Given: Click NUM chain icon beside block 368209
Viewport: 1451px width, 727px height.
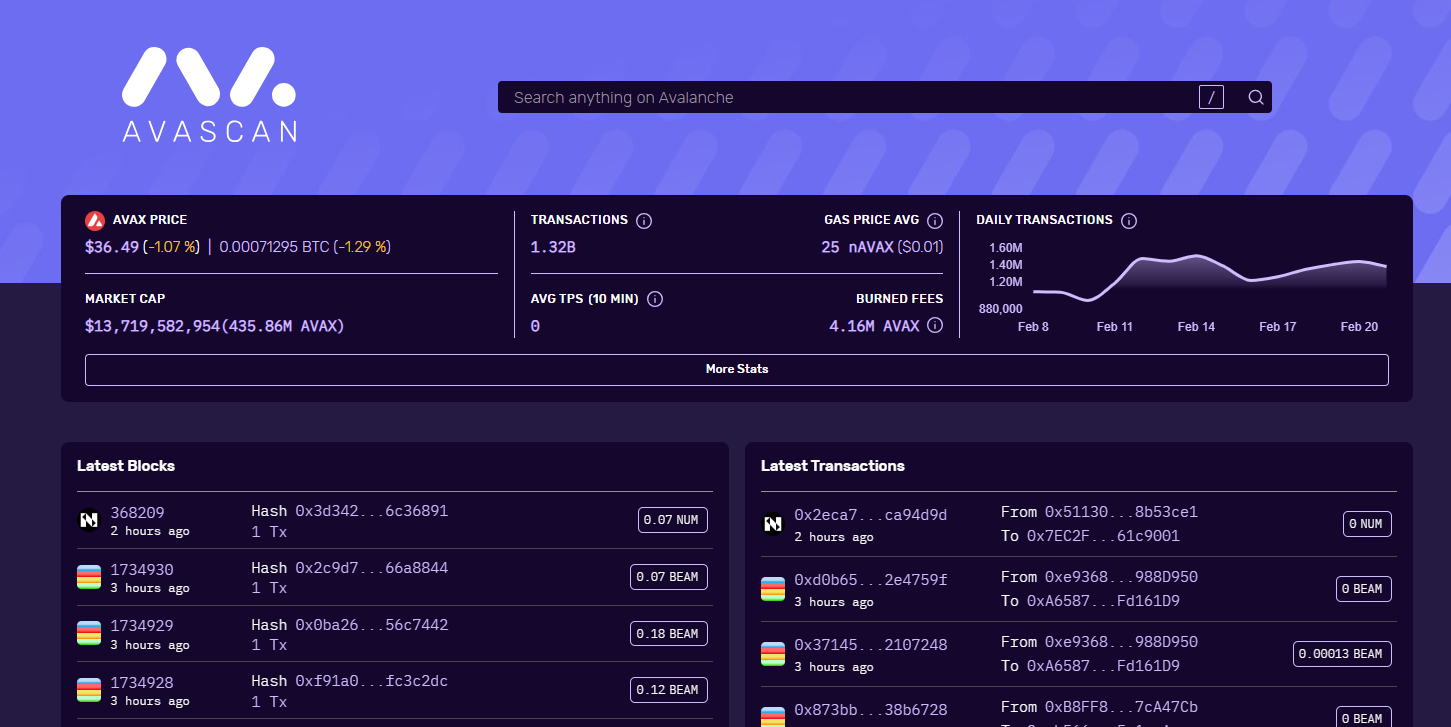Looking at the screenshot, I should pos(89,520).
